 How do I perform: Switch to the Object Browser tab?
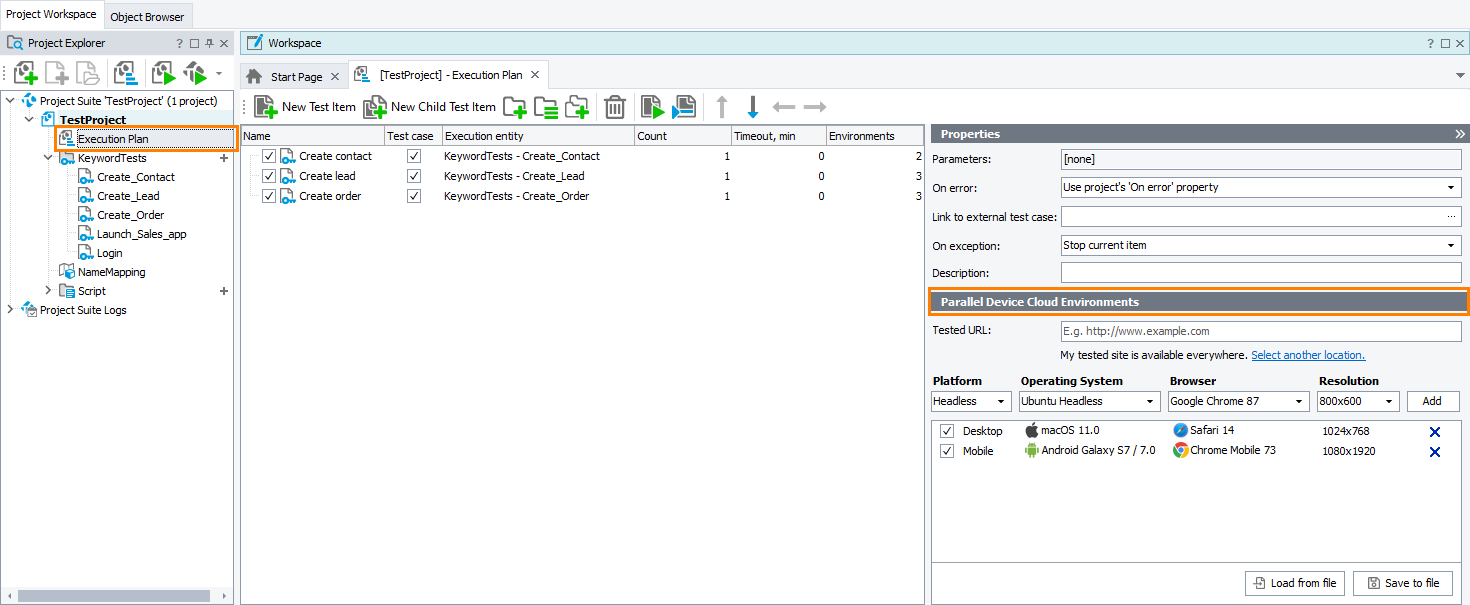147,16
